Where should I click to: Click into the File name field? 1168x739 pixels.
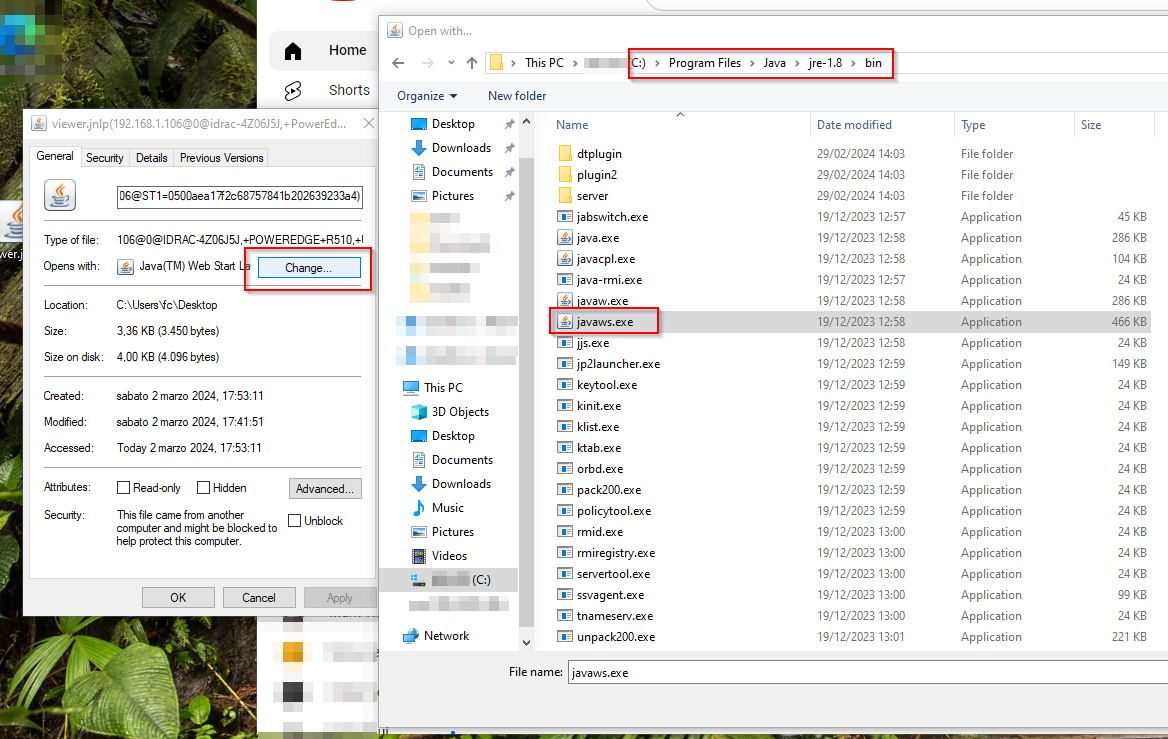(x=868, y=672)
